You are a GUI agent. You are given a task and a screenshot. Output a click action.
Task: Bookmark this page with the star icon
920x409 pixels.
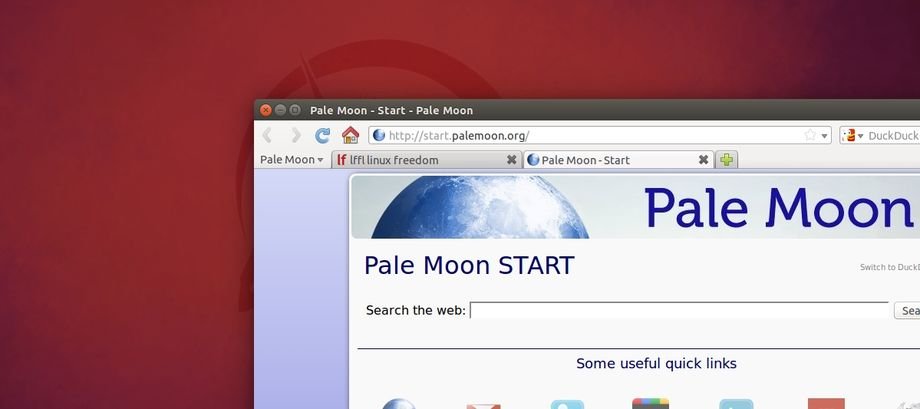click(x=810, y=136)
